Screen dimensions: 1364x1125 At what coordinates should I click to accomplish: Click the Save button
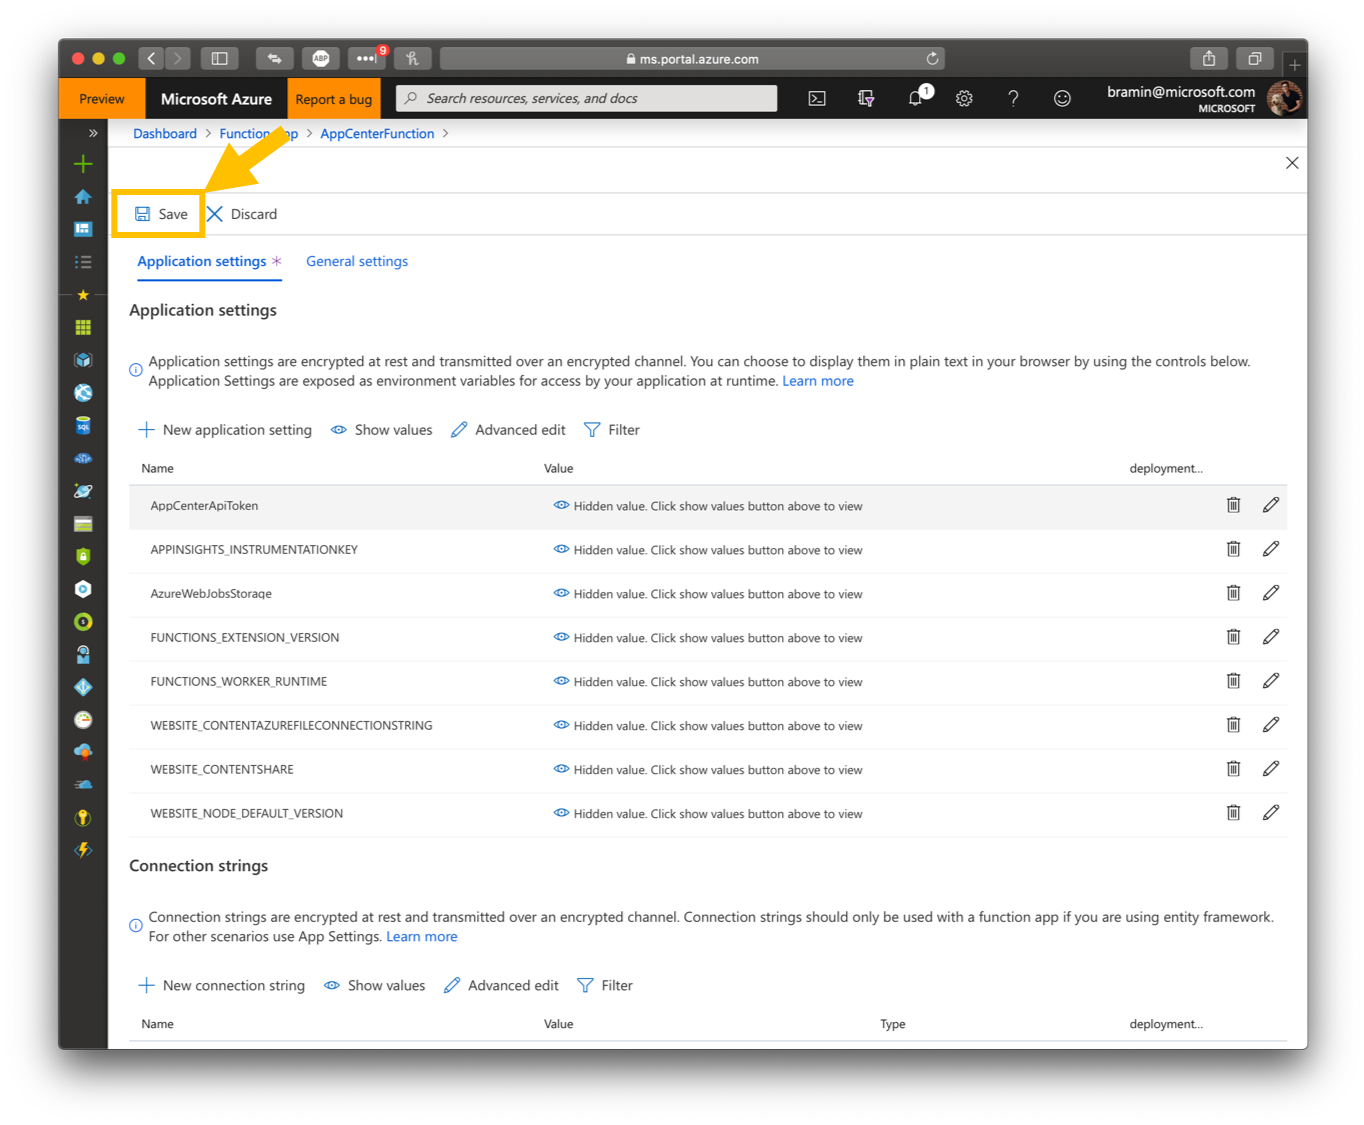[x=161, y=214]
